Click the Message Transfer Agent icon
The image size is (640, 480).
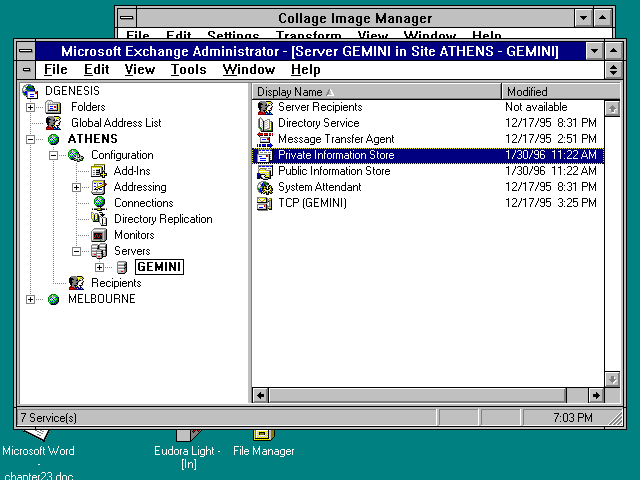point(265,139)
